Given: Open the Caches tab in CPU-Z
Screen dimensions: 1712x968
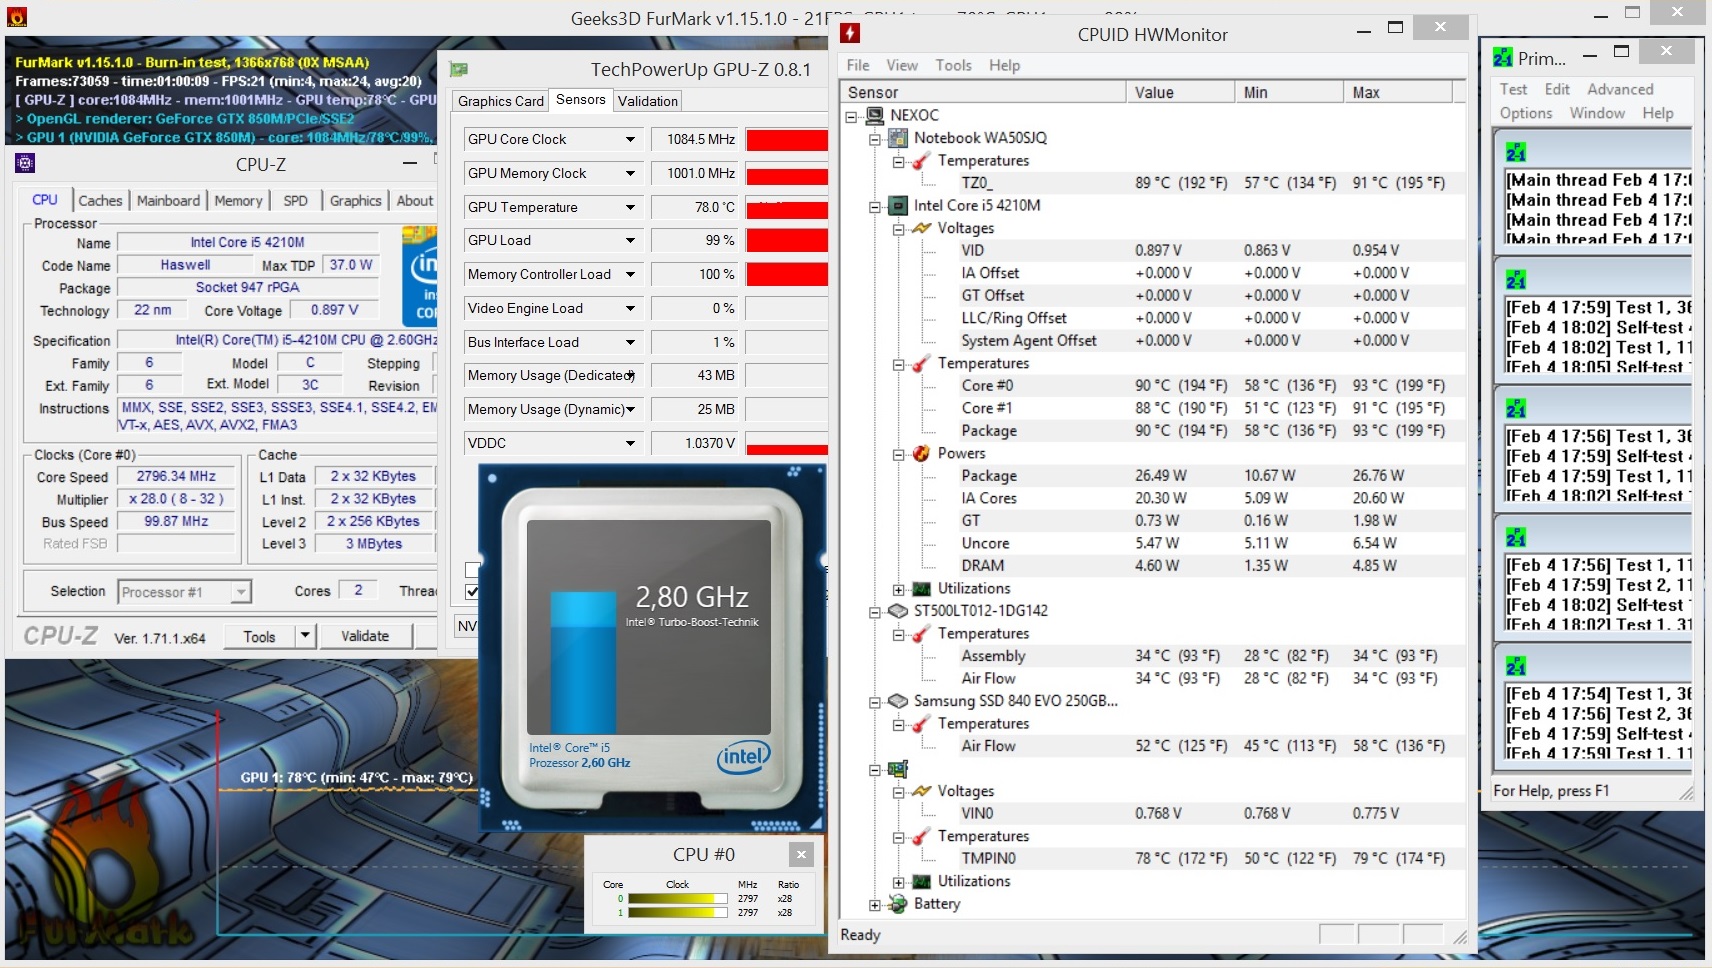Looking at the screenshot, I should point(100,201).
